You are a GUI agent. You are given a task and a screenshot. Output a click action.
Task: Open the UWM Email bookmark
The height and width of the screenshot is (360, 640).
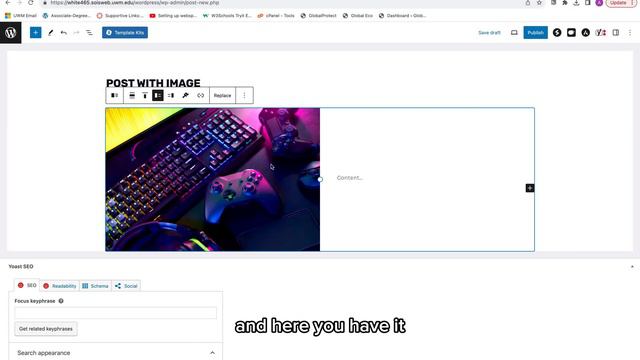21,16
